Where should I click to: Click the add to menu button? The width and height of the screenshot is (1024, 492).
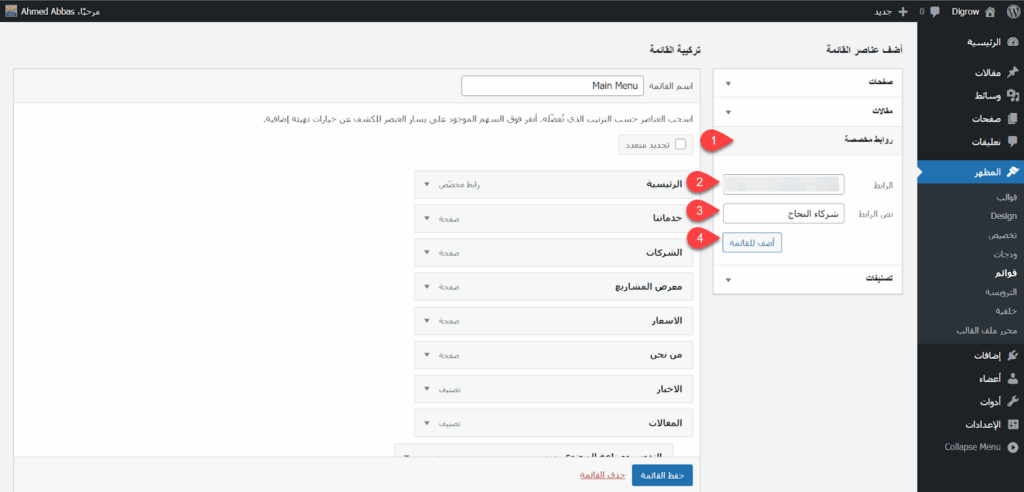[x=752, y=241]
